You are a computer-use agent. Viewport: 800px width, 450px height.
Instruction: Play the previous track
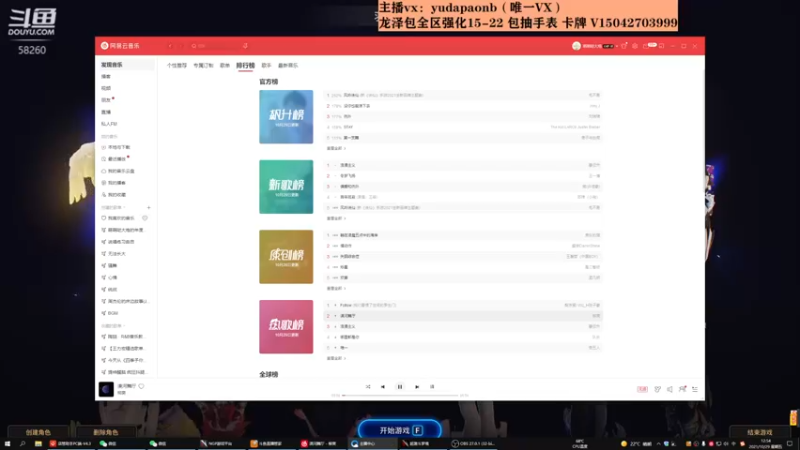pyautogui.click(x=383, y=387)
